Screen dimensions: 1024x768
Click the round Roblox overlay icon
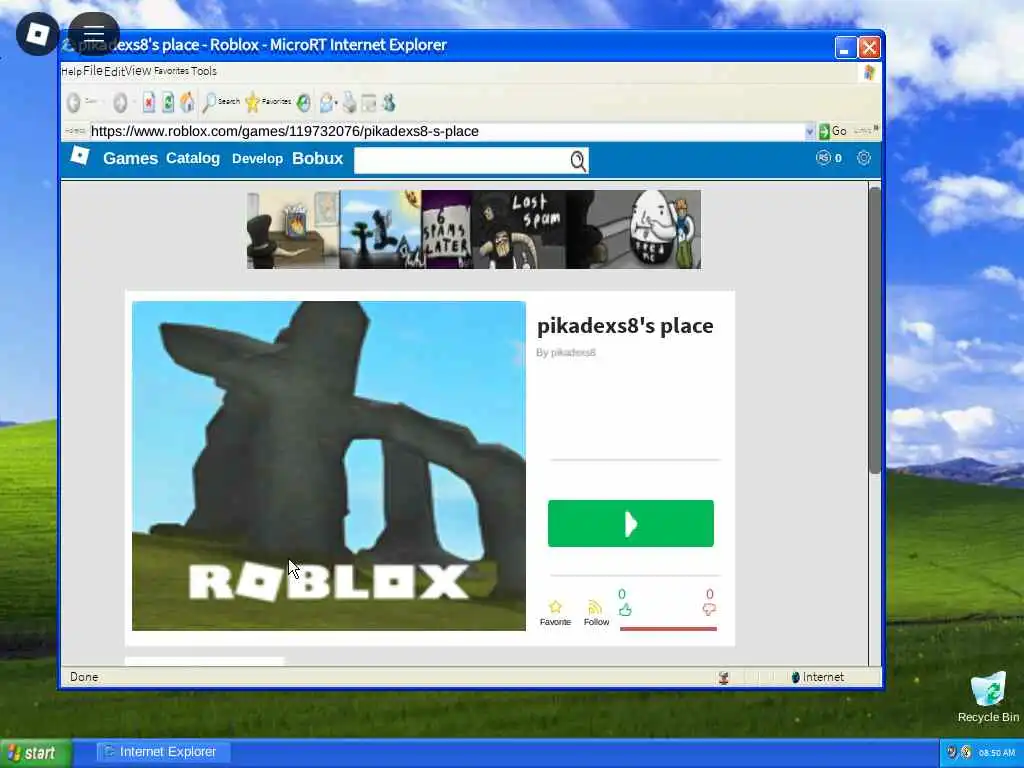[x=38, y=34]
